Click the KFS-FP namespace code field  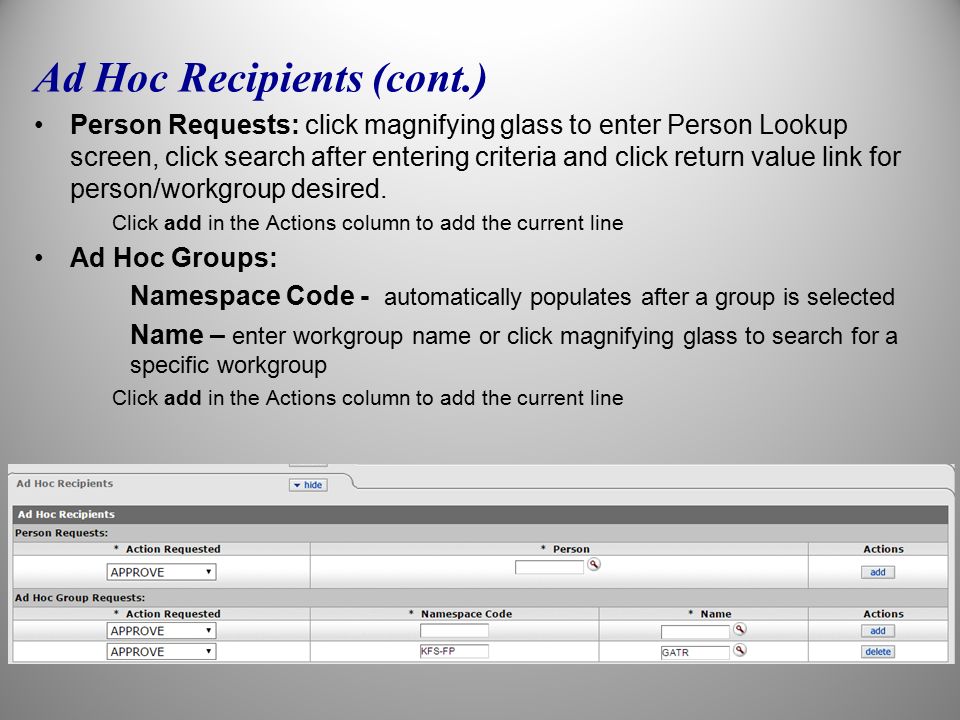tap(454, 651)
